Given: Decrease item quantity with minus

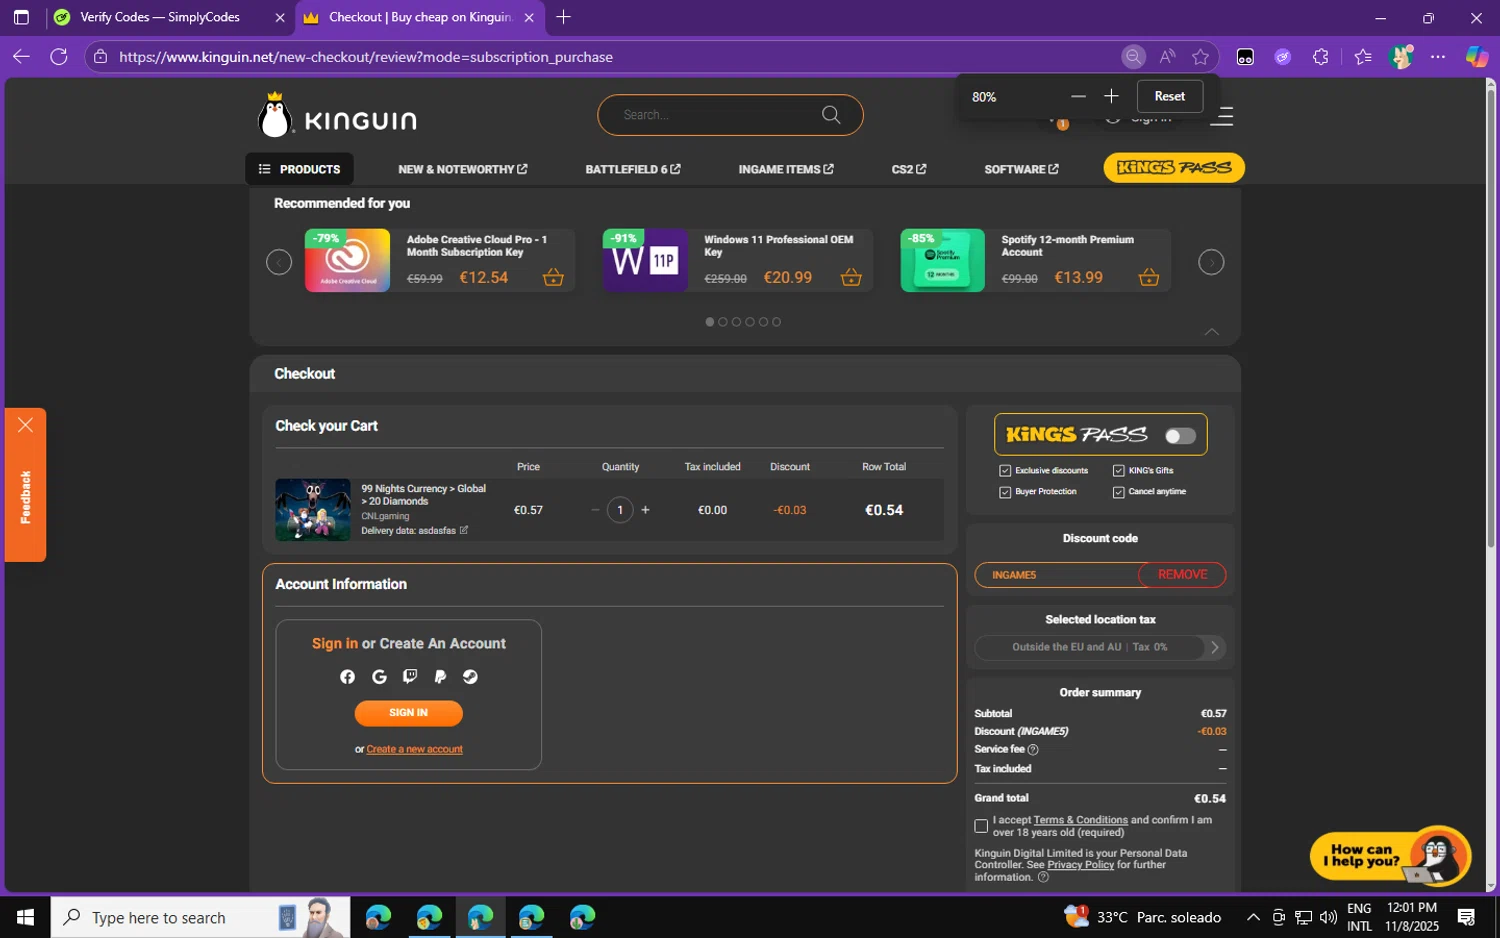Looking at the screenshot, I should (x=595, y=510).
